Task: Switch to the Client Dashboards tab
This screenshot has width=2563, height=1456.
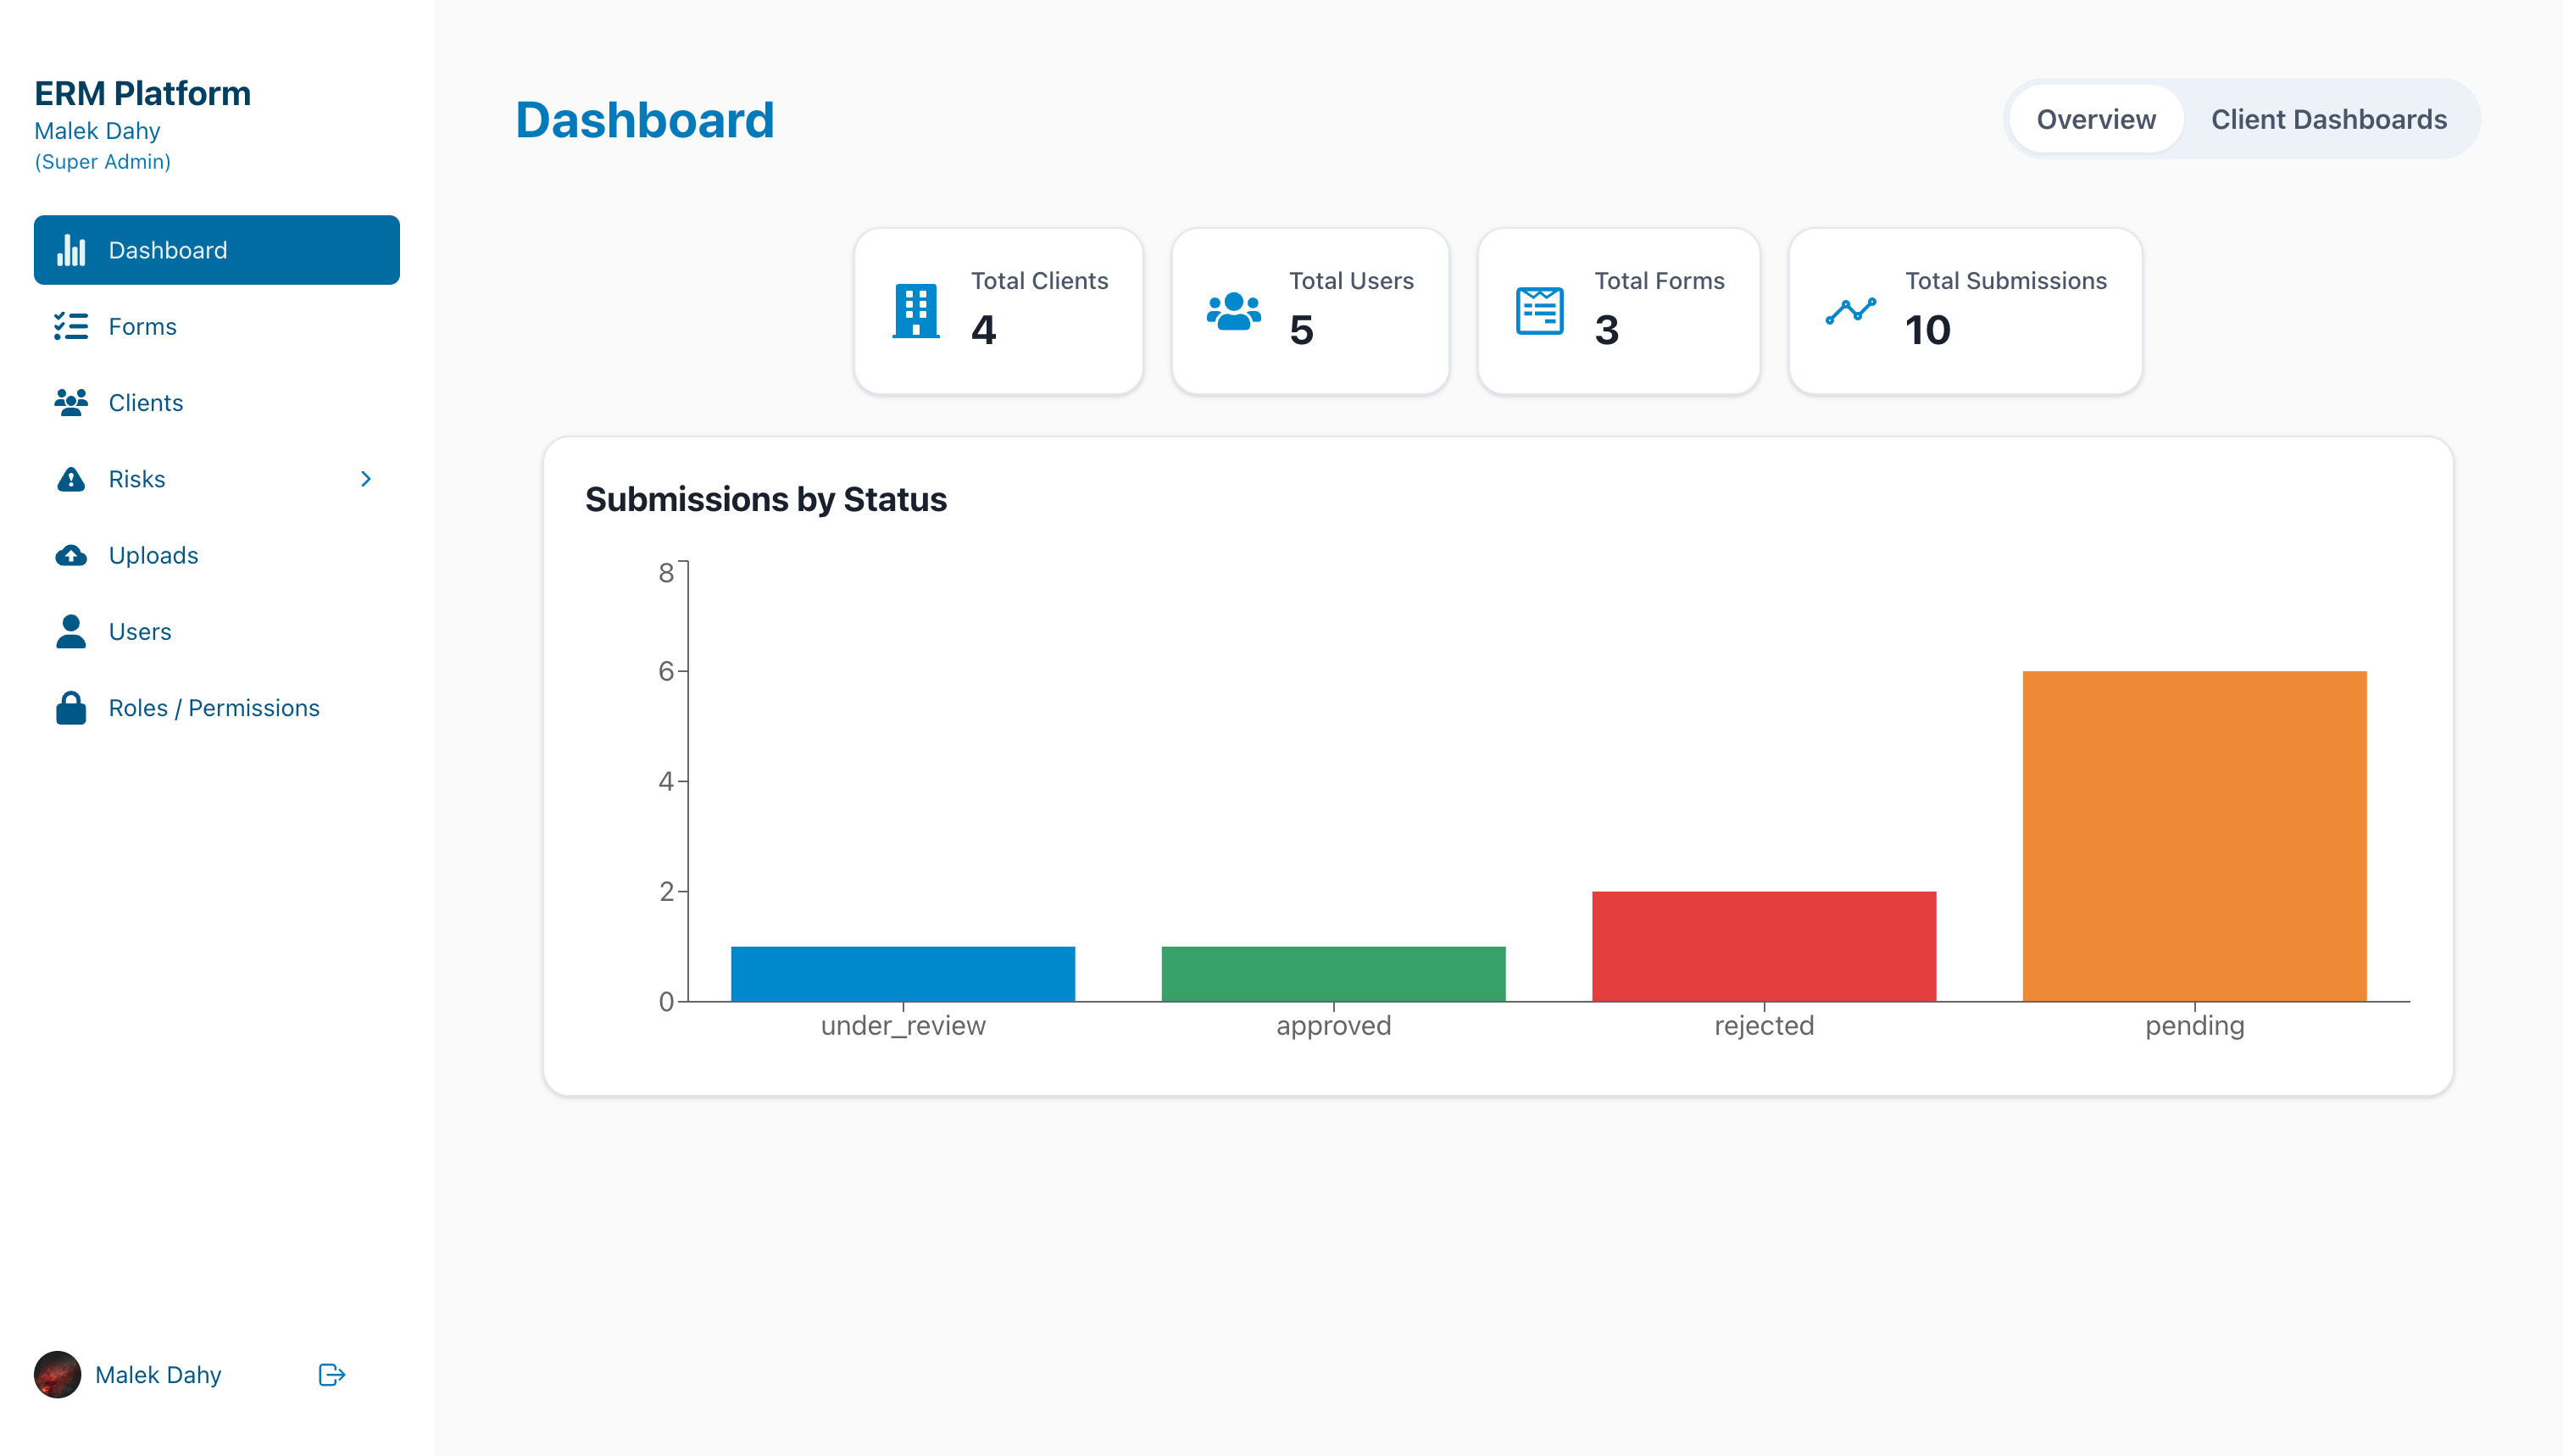Action: [2329, 119]
